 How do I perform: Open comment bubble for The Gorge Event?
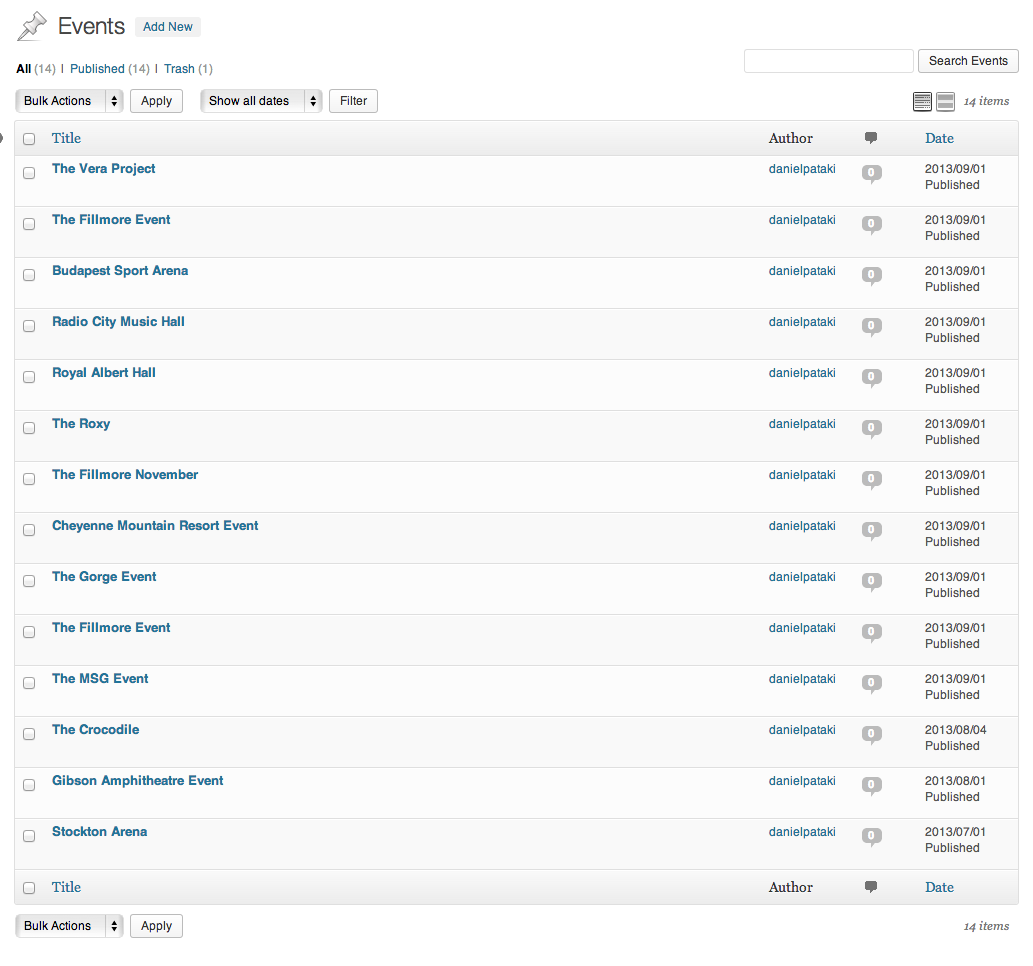tap(872, 581)
